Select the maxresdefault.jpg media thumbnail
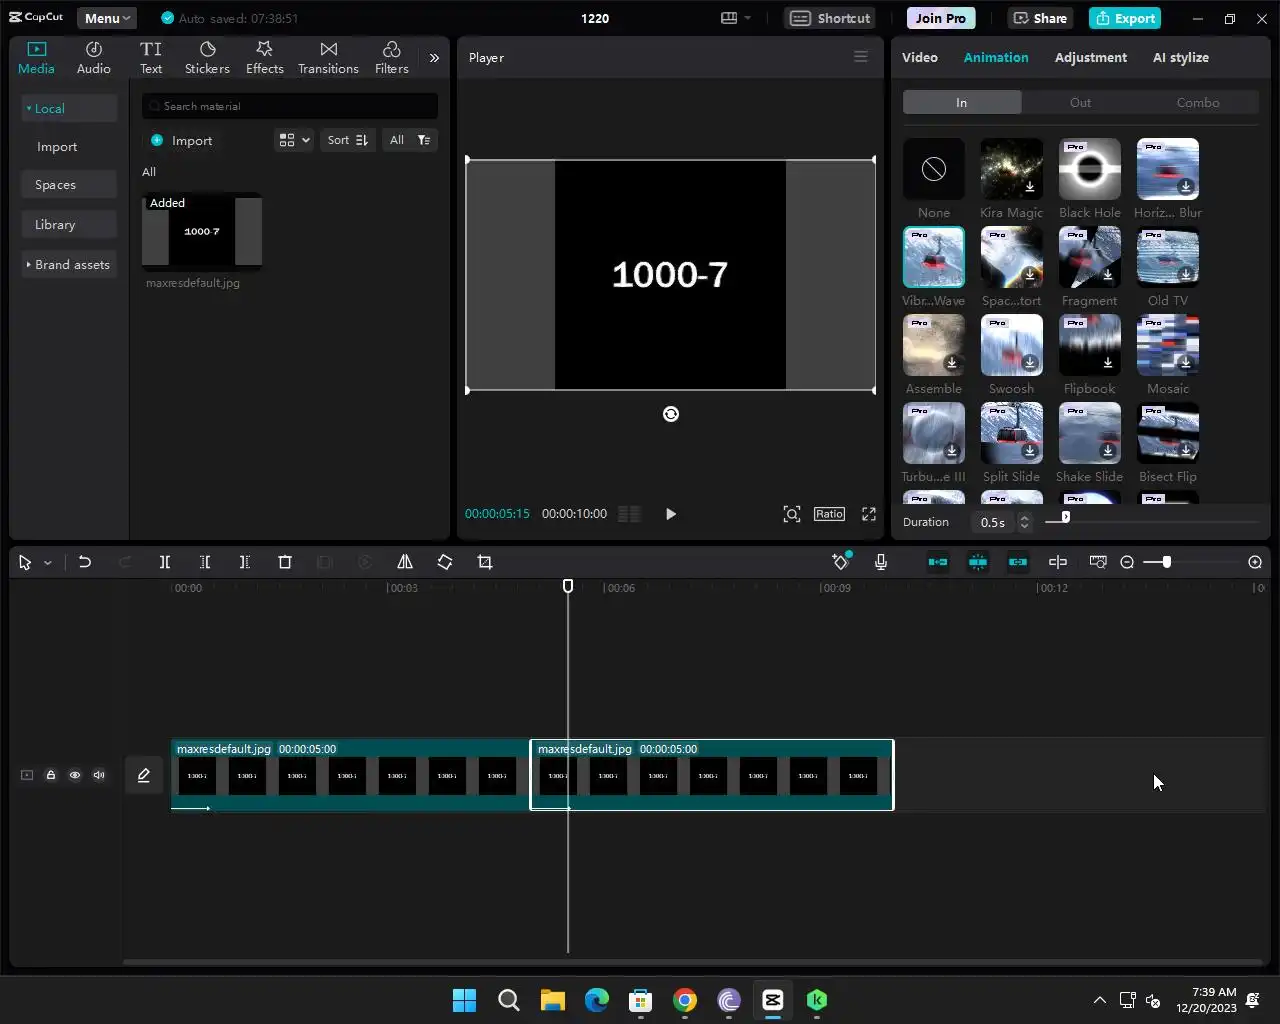Image resolution: width=1280 pixels, height=1024 pixels. click(202, 231)
